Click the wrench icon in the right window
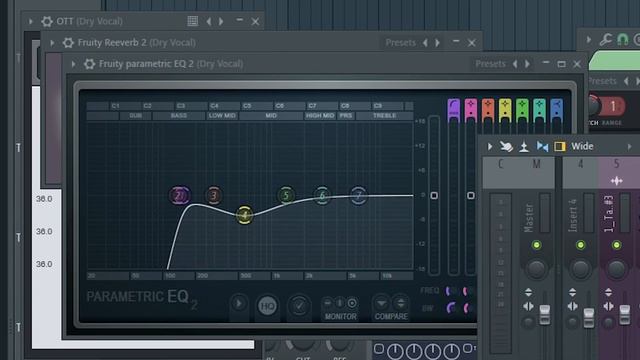Viewport: 640px width, 360px height. tap(605, 39)
